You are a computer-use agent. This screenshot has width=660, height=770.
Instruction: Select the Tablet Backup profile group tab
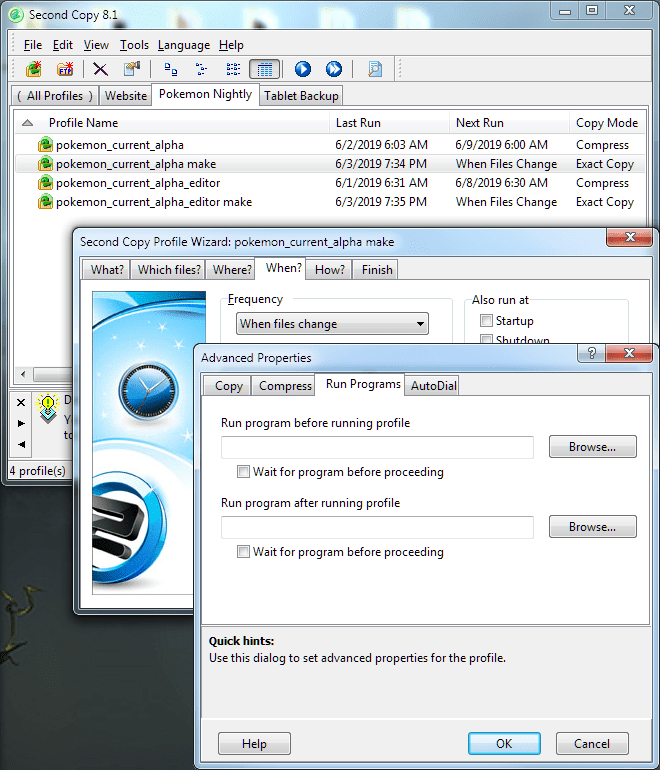click(301, 96)
